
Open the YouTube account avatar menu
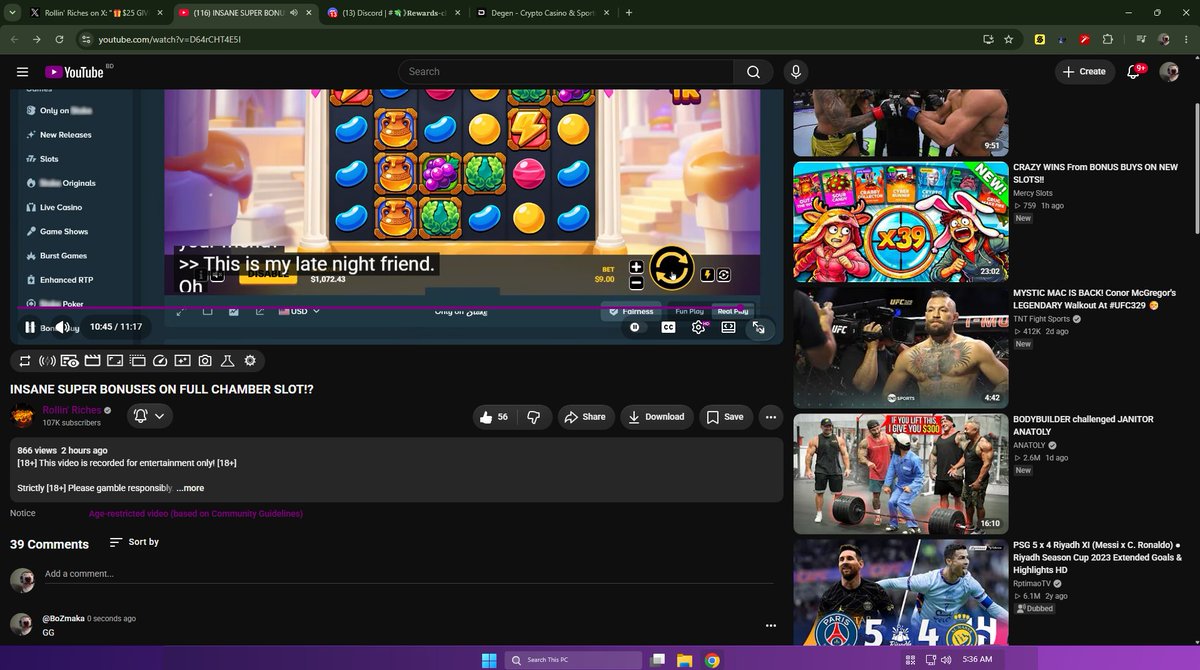[1169, 72]
